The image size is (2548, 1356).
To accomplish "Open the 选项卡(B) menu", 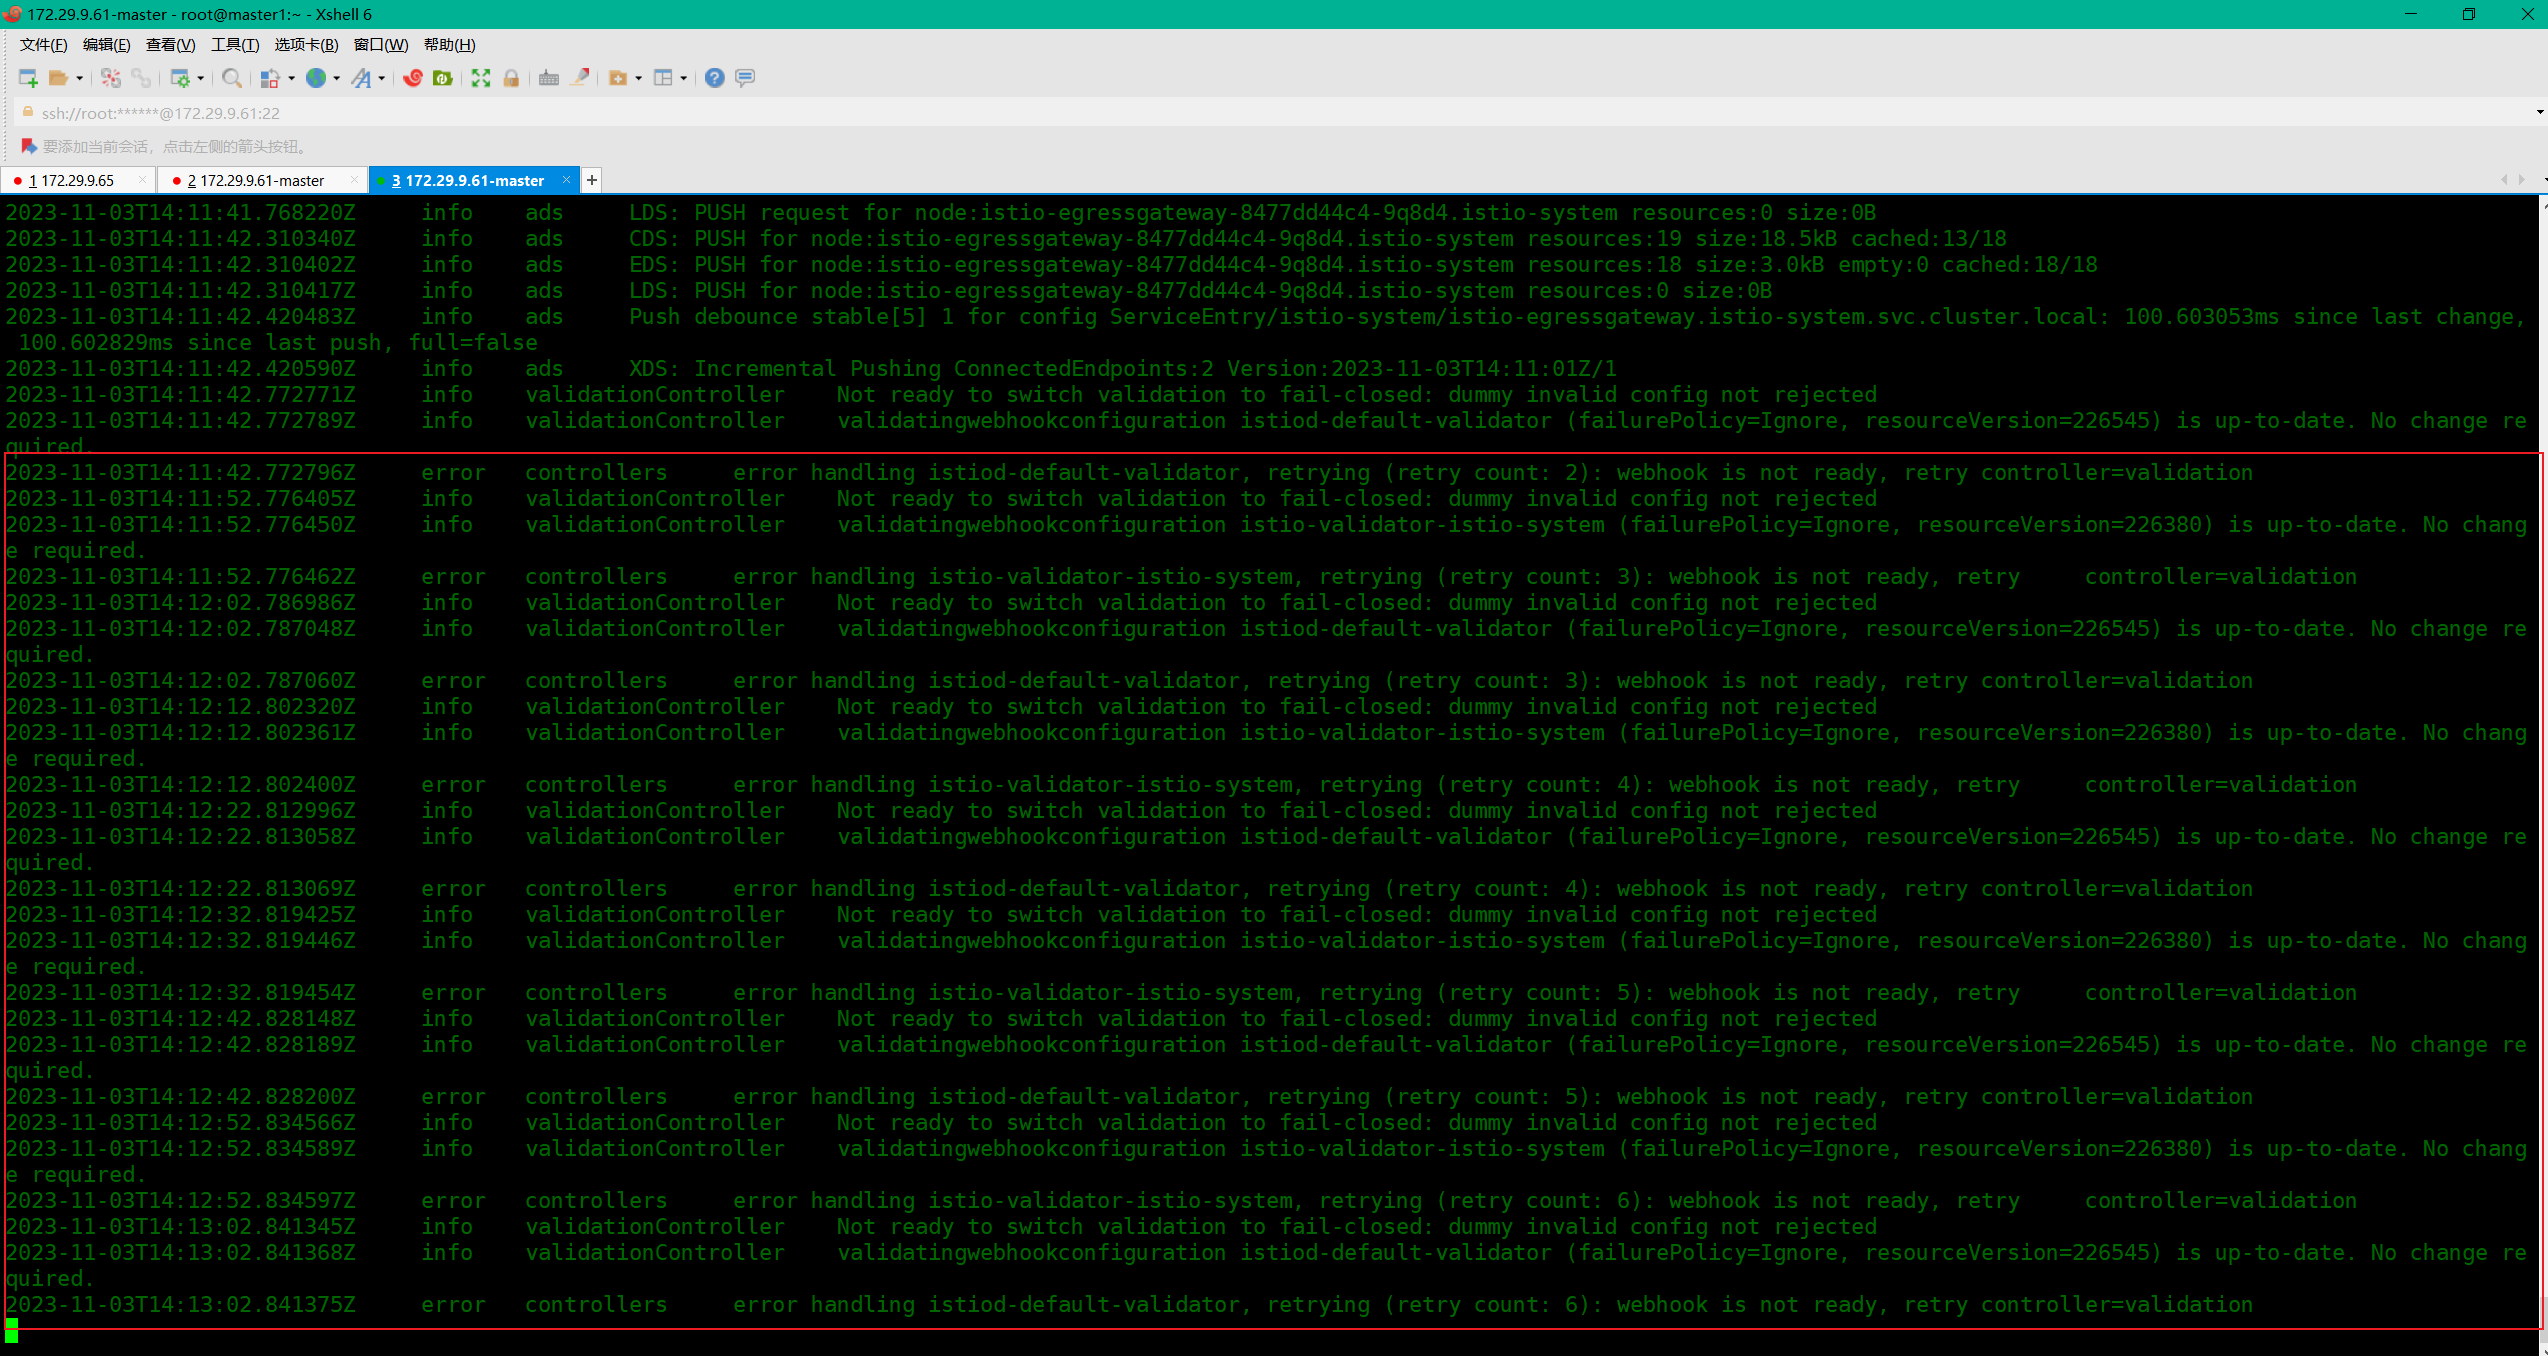I will pos(307,45).
